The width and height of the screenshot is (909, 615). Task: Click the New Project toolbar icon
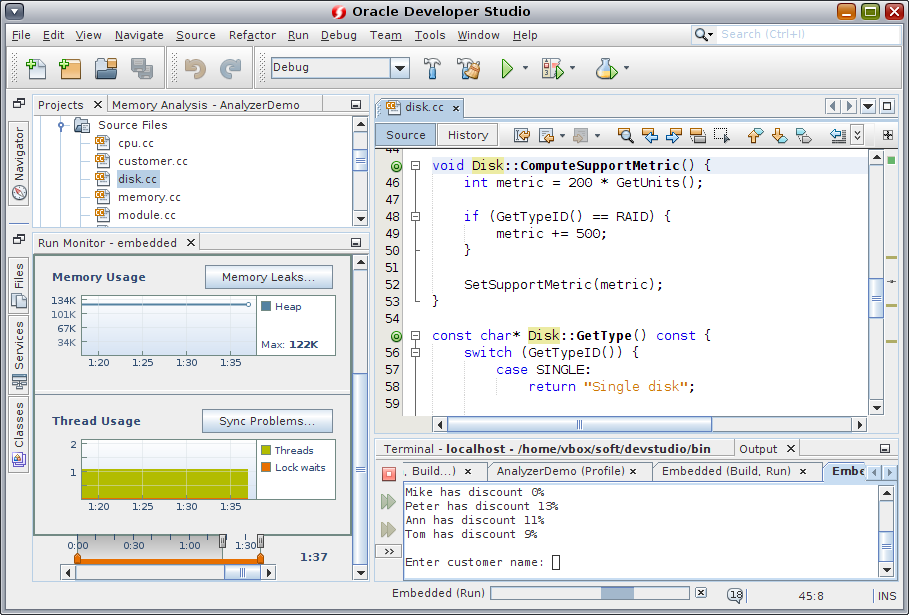click(x=70, y=68)
